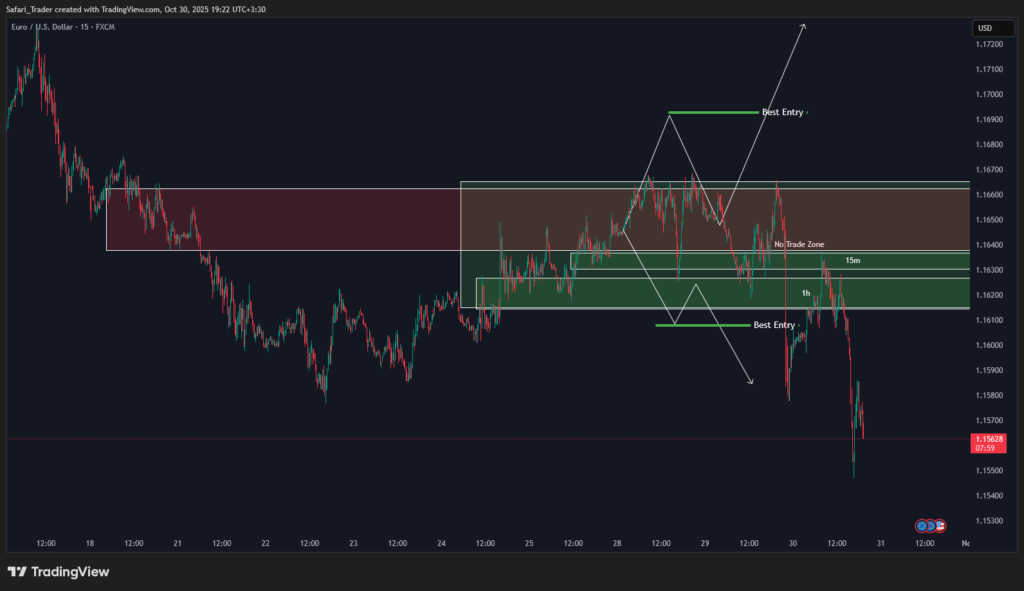Screen dimensions: 1024x591
Task: Select the lower Best Entry label
Action: (x=774, y=325)
